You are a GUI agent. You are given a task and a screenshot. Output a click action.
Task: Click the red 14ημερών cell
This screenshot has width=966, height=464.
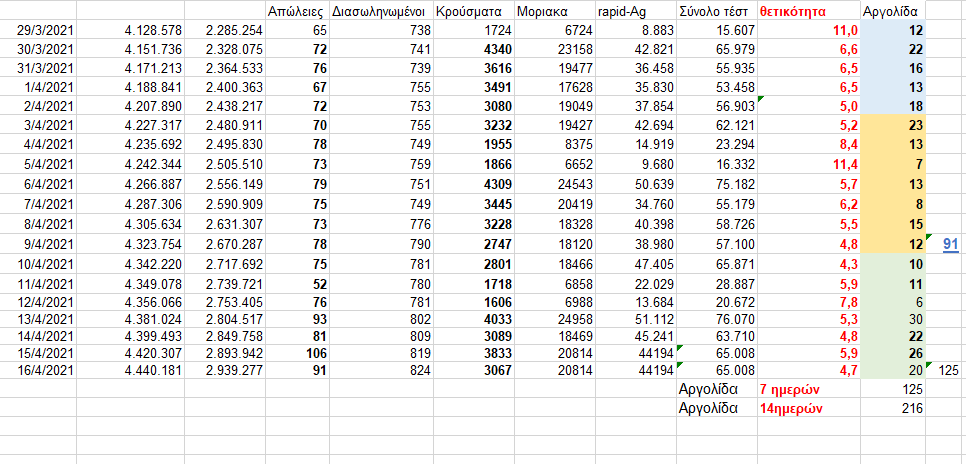pyautogui.click(x=796, y=408)
